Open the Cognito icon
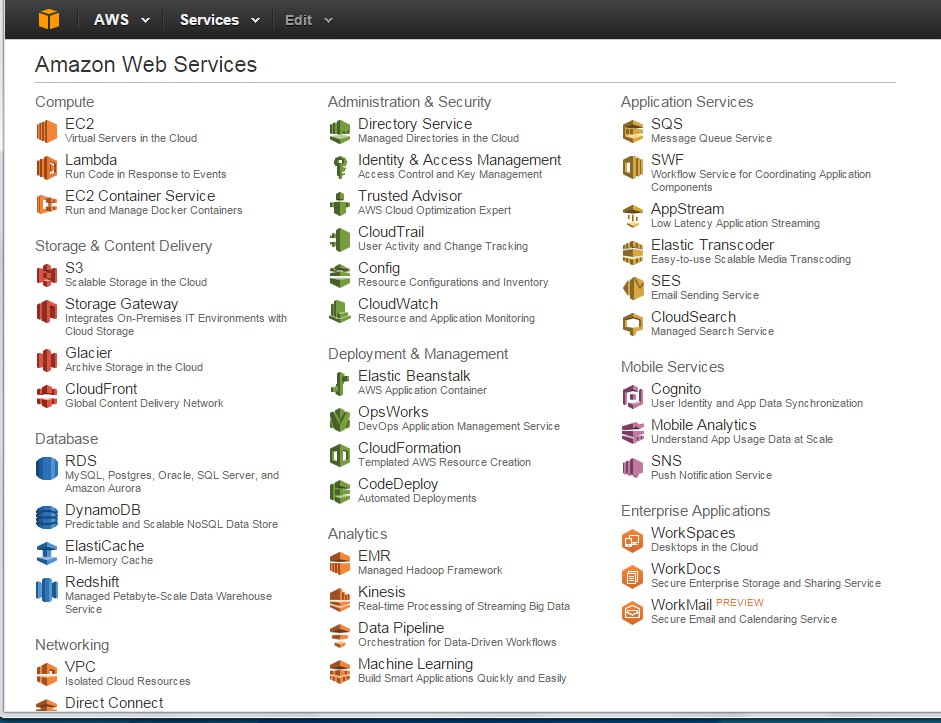The width and height of the screenshot is (941, 723). [632, 396]
